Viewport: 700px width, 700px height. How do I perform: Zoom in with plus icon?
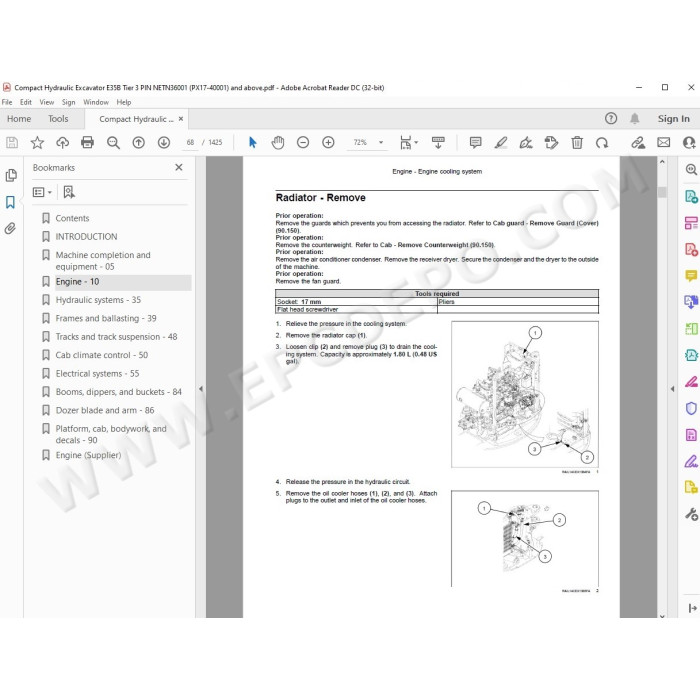(328, 142)
